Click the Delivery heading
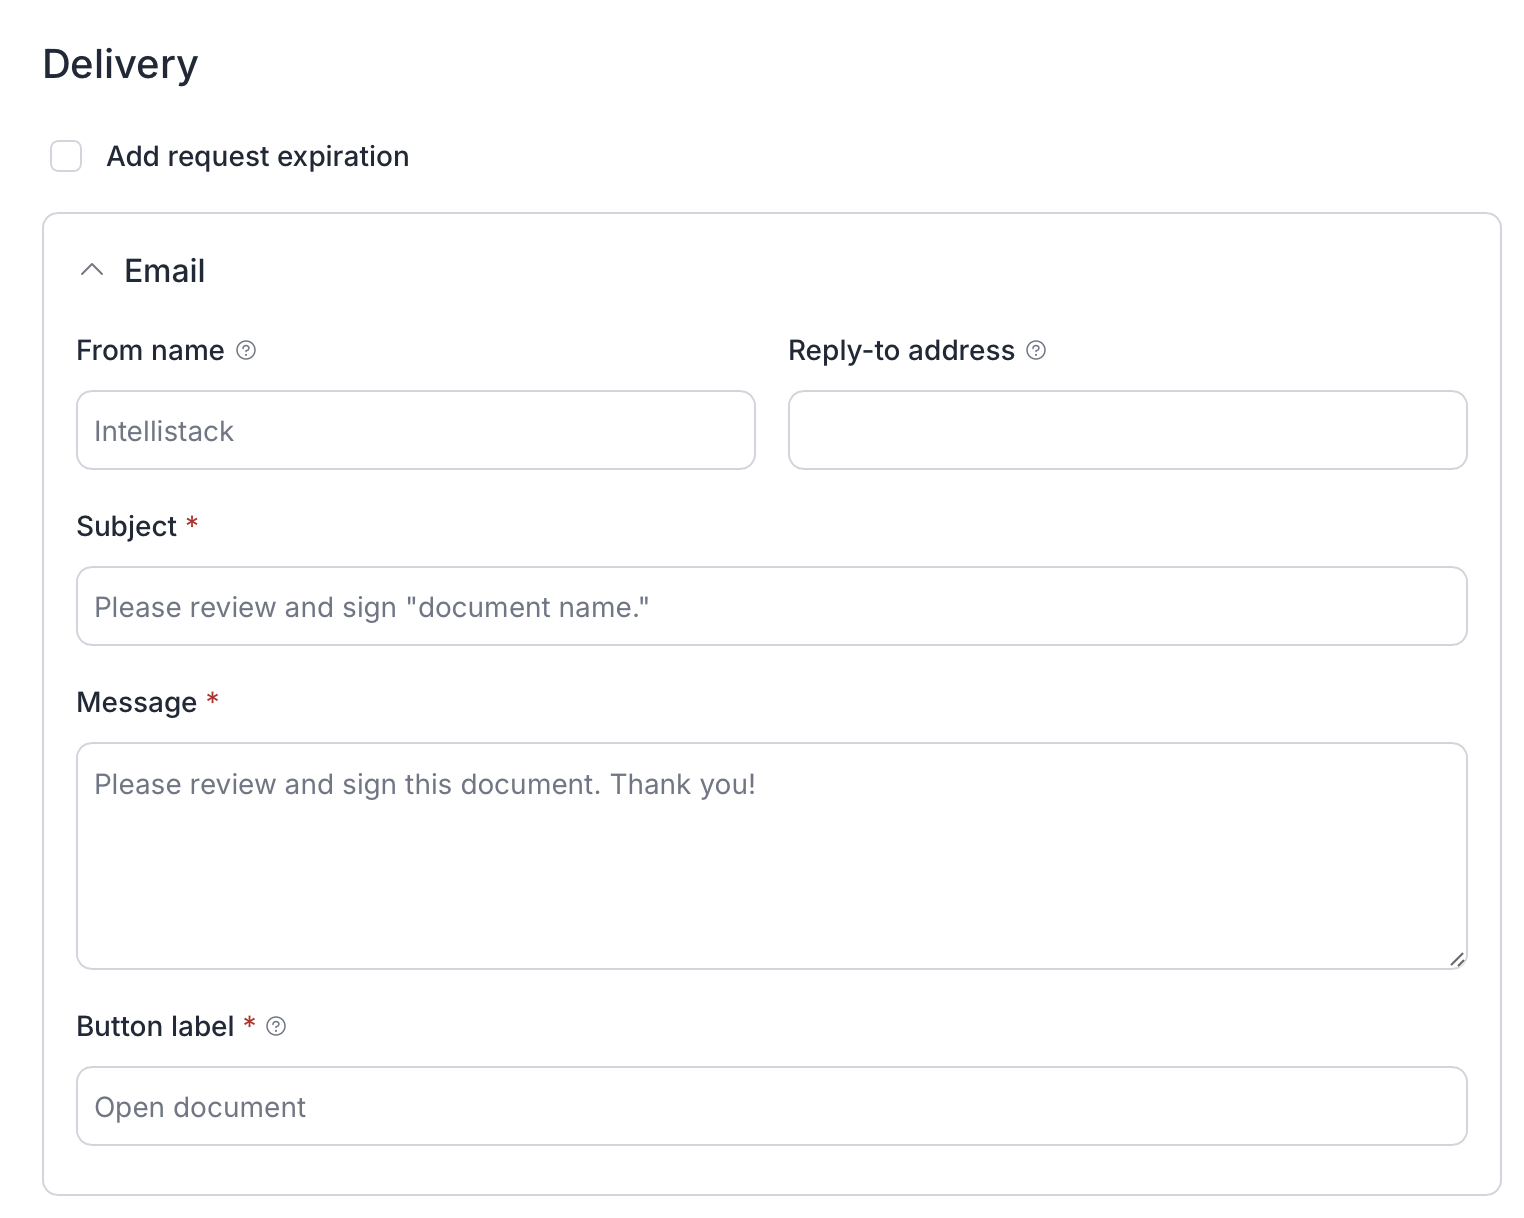The width and height of the screenshot is (1524, 1218). coord(120,63)
